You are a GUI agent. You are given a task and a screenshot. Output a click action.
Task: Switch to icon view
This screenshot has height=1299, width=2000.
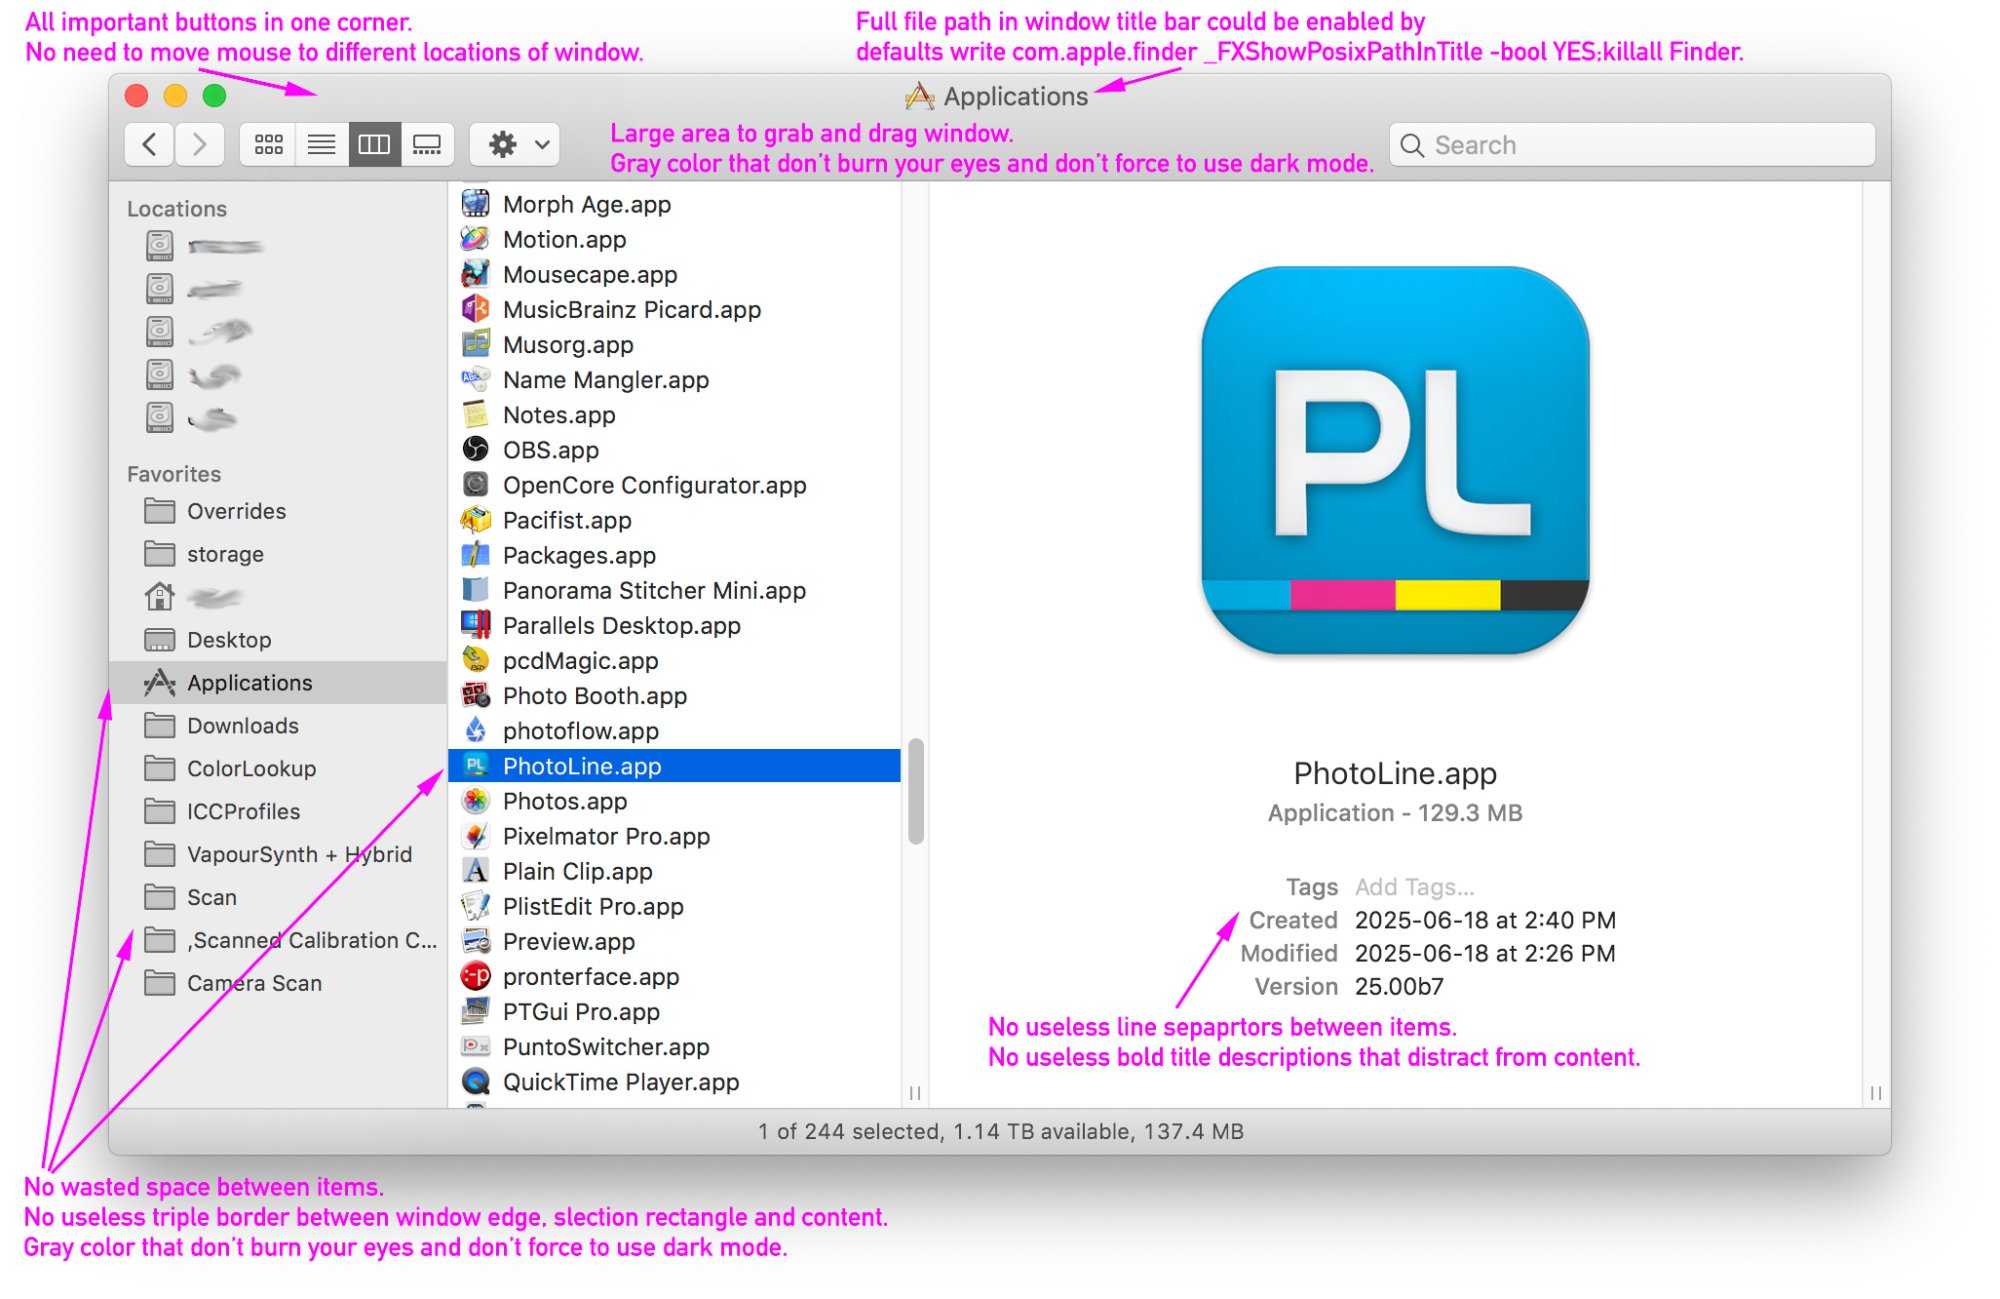coord(268,145)
